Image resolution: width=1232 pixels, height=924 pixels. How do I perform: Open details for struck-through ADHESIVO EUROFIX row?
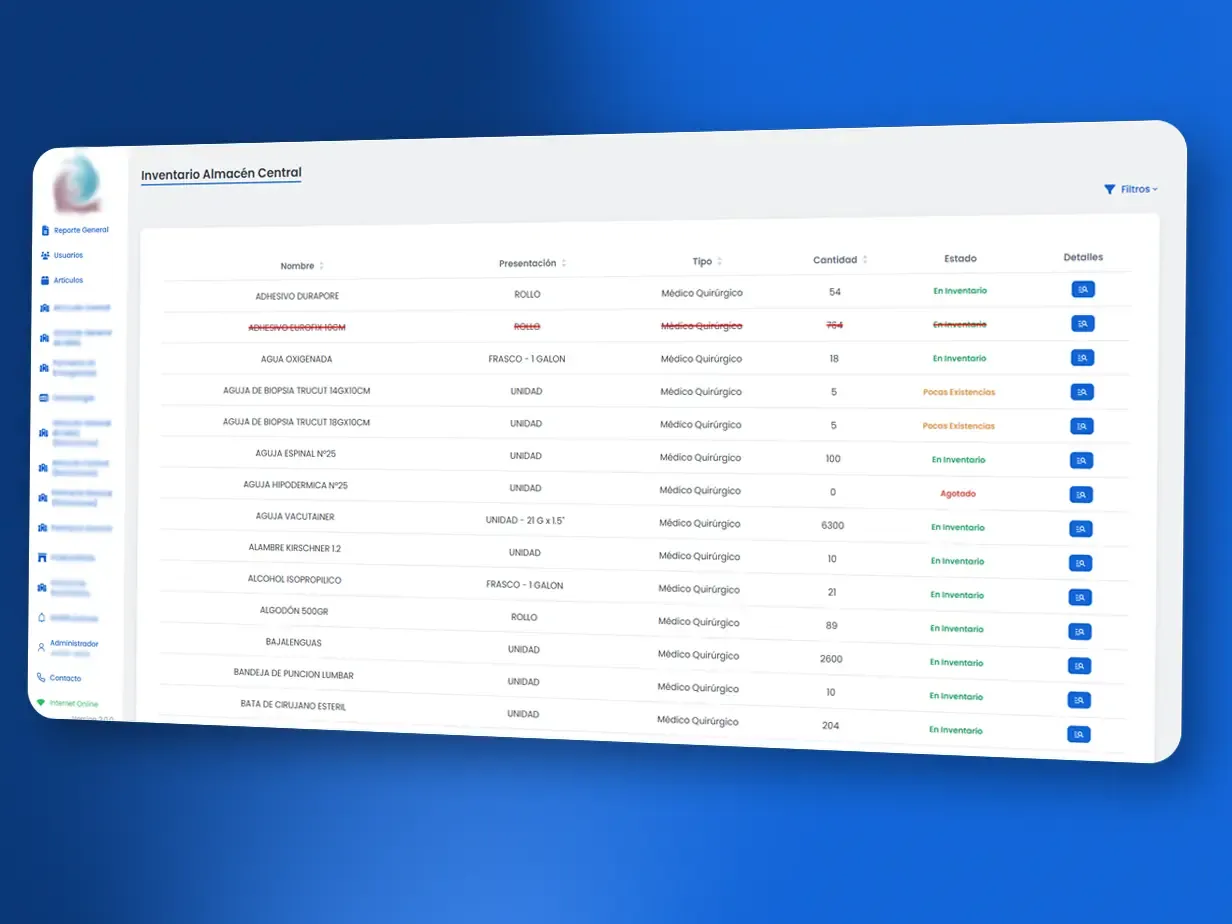pos(1083,324)
